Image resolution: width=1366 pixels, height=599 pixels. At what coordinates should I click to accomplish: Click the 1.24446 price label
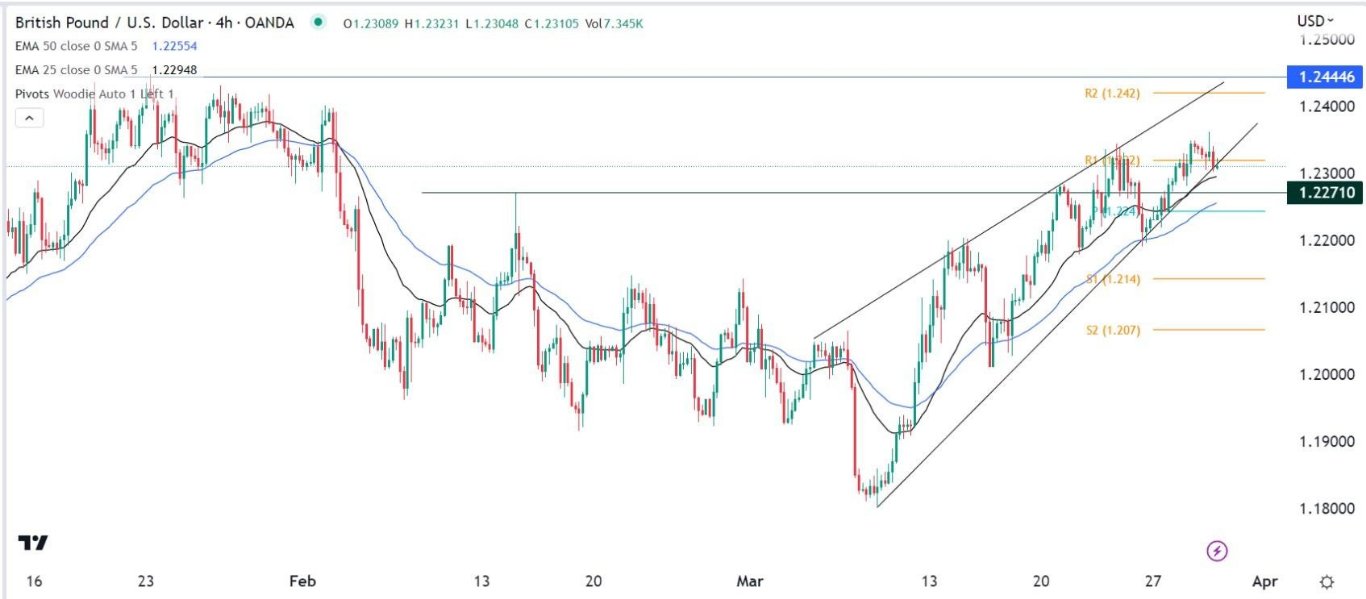point(1326,76)
